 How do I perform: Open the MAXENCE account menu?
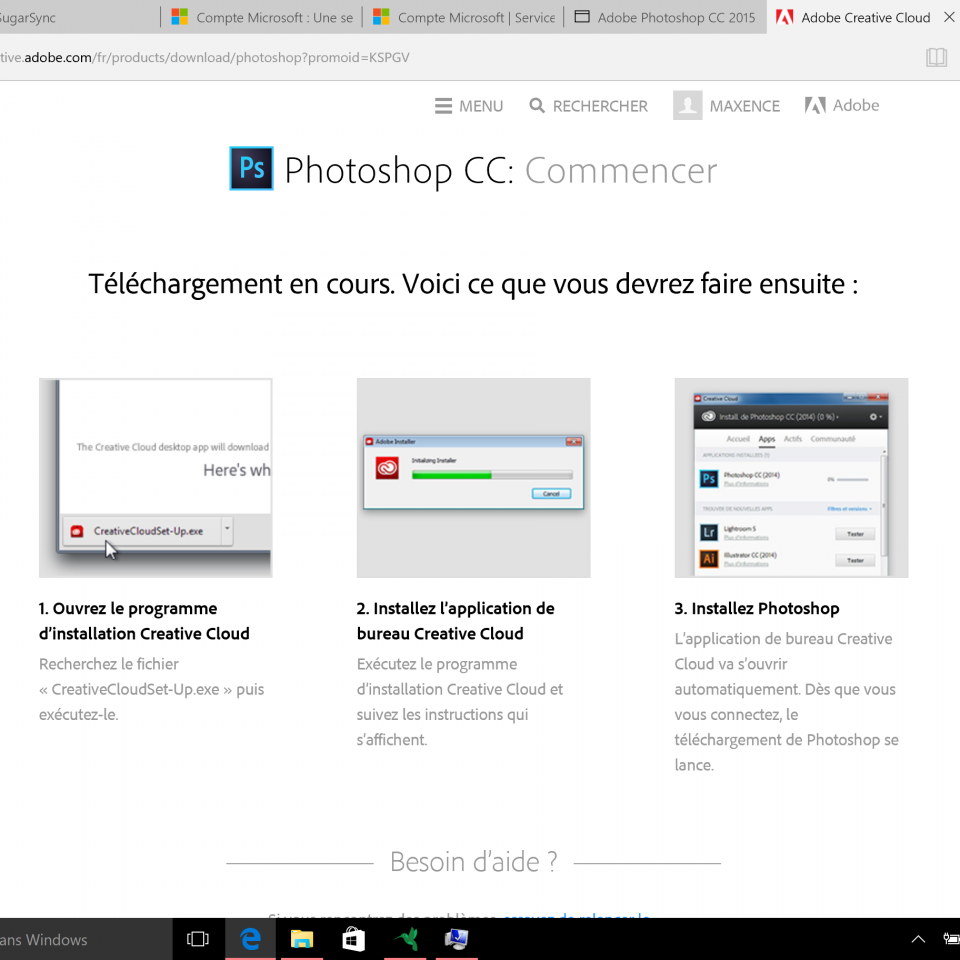744,107
